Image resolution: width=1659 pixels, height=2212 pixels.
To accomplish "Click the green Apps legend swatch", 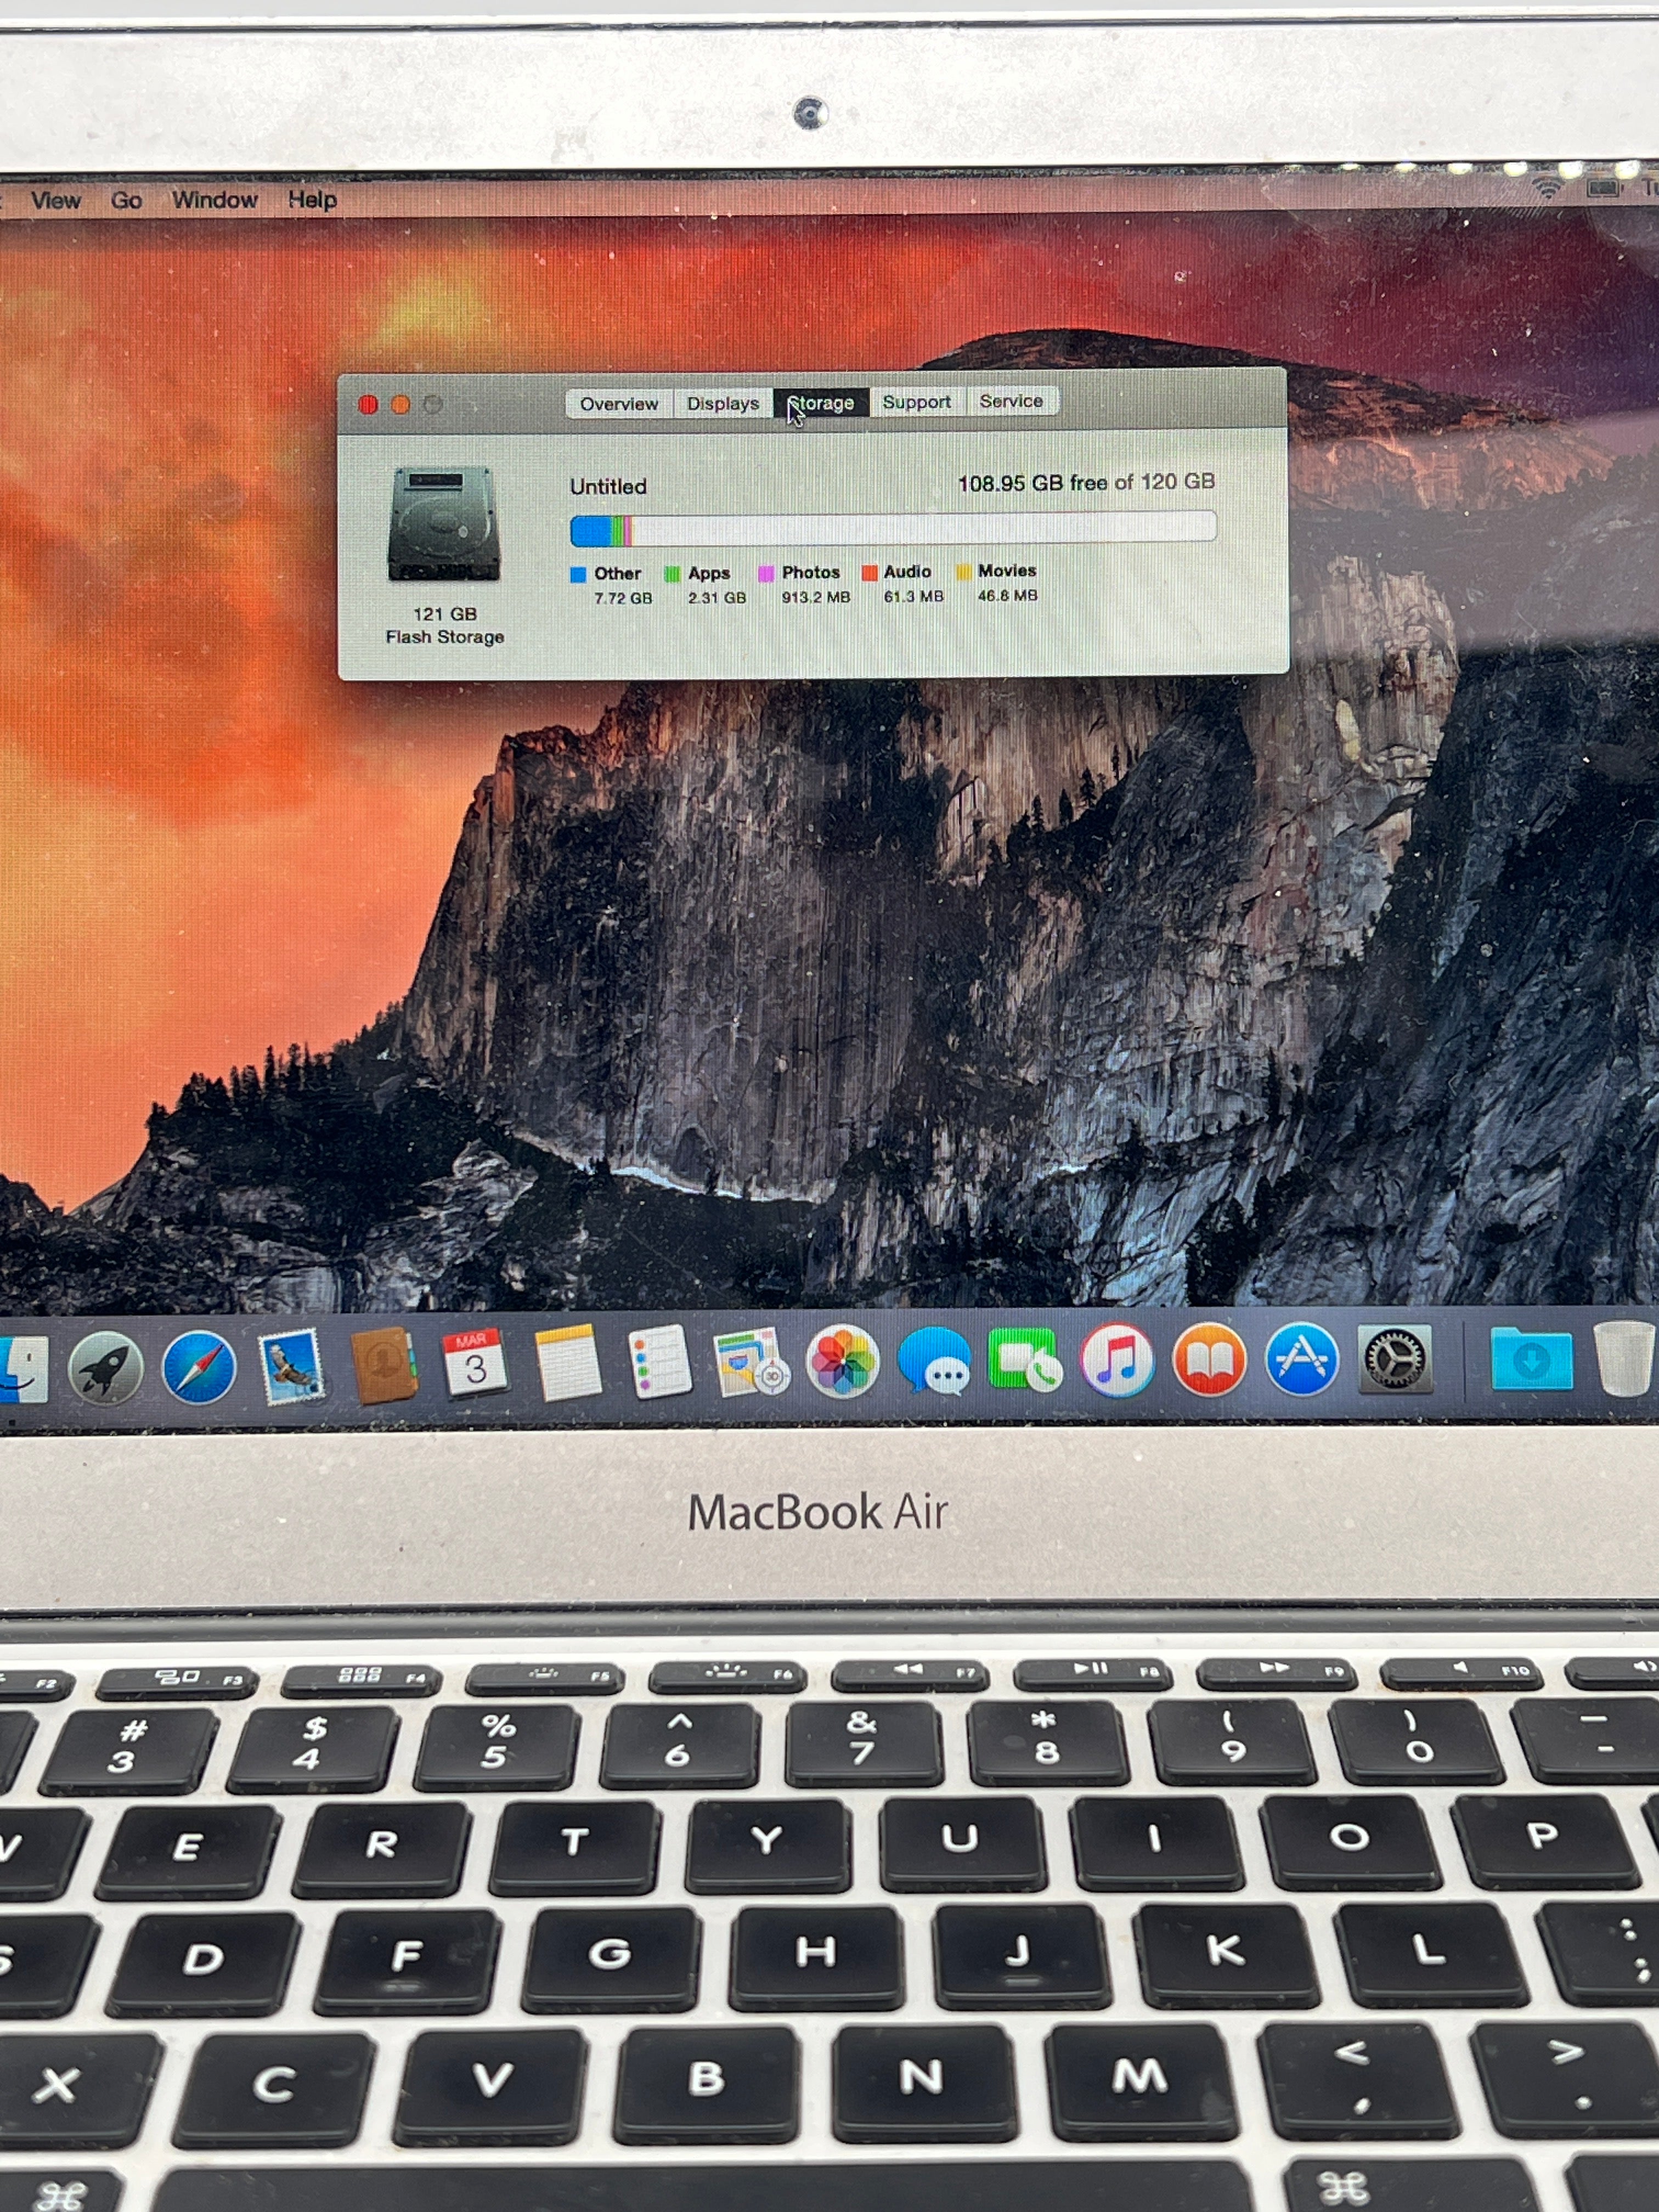I will click(673, 574).
